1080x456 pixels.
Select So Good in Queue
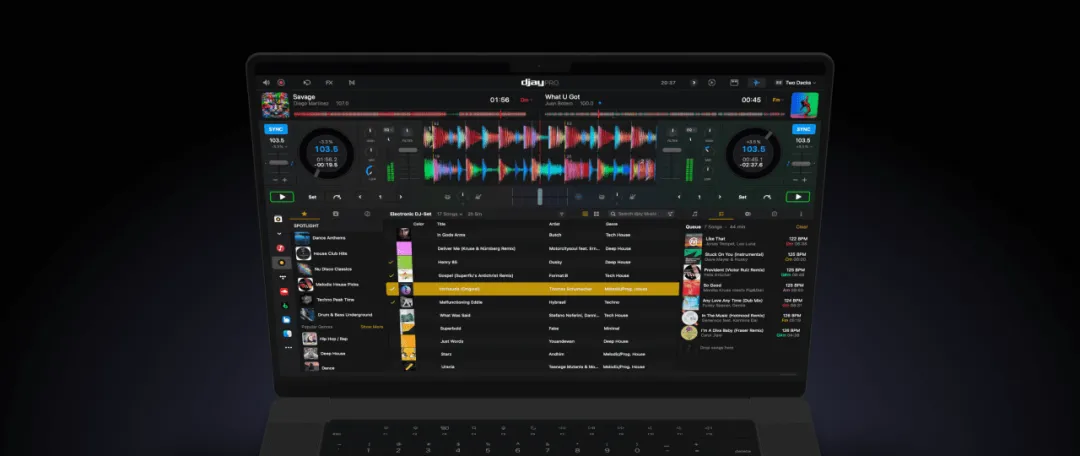[x=743, y=287]
